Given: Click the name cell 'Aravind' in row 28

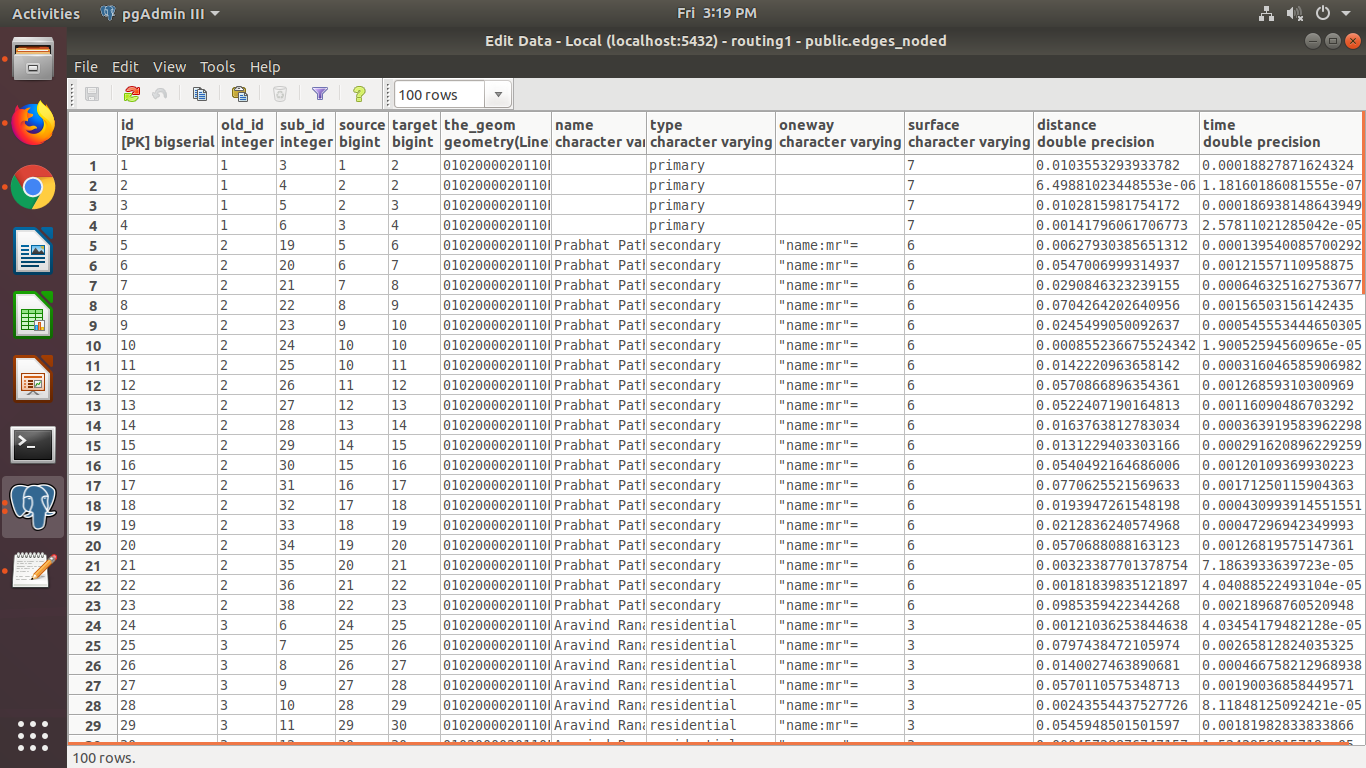Looking at the screenshot, I should coord(598,705).
